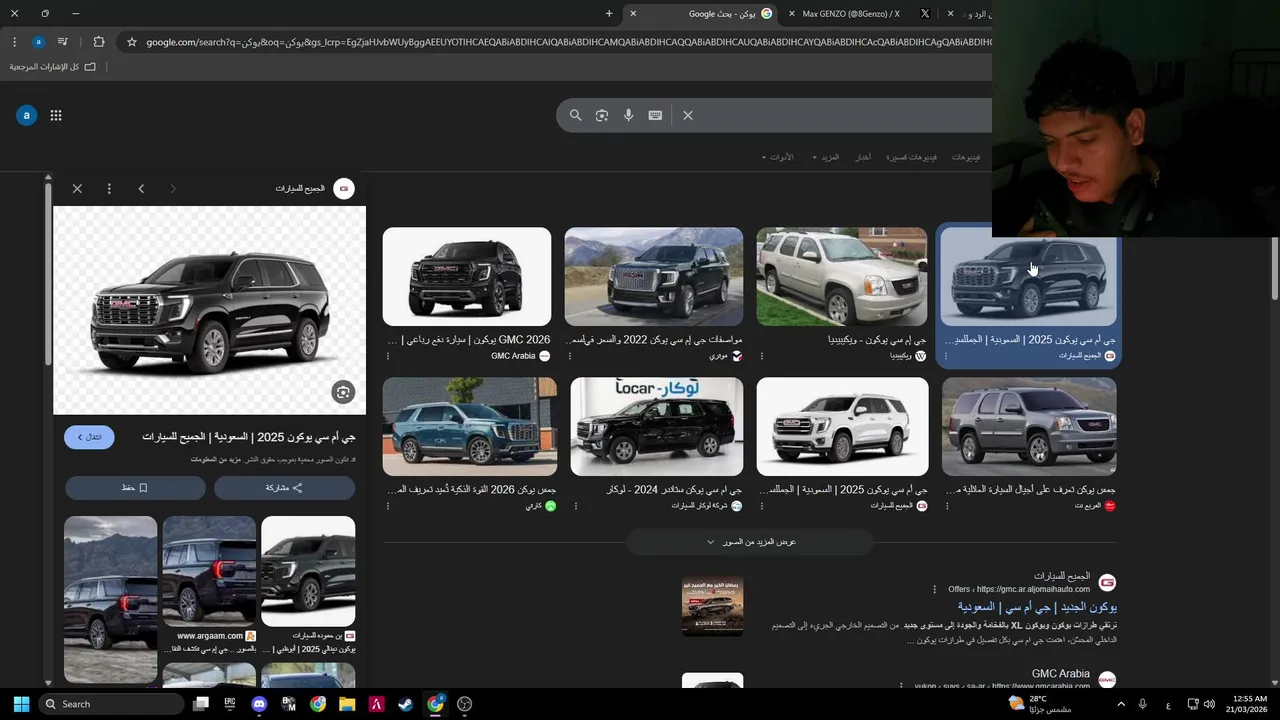Open Epic Games launcher from taskbar
The height and width of the screenshot is (720, 1280).
230,704
